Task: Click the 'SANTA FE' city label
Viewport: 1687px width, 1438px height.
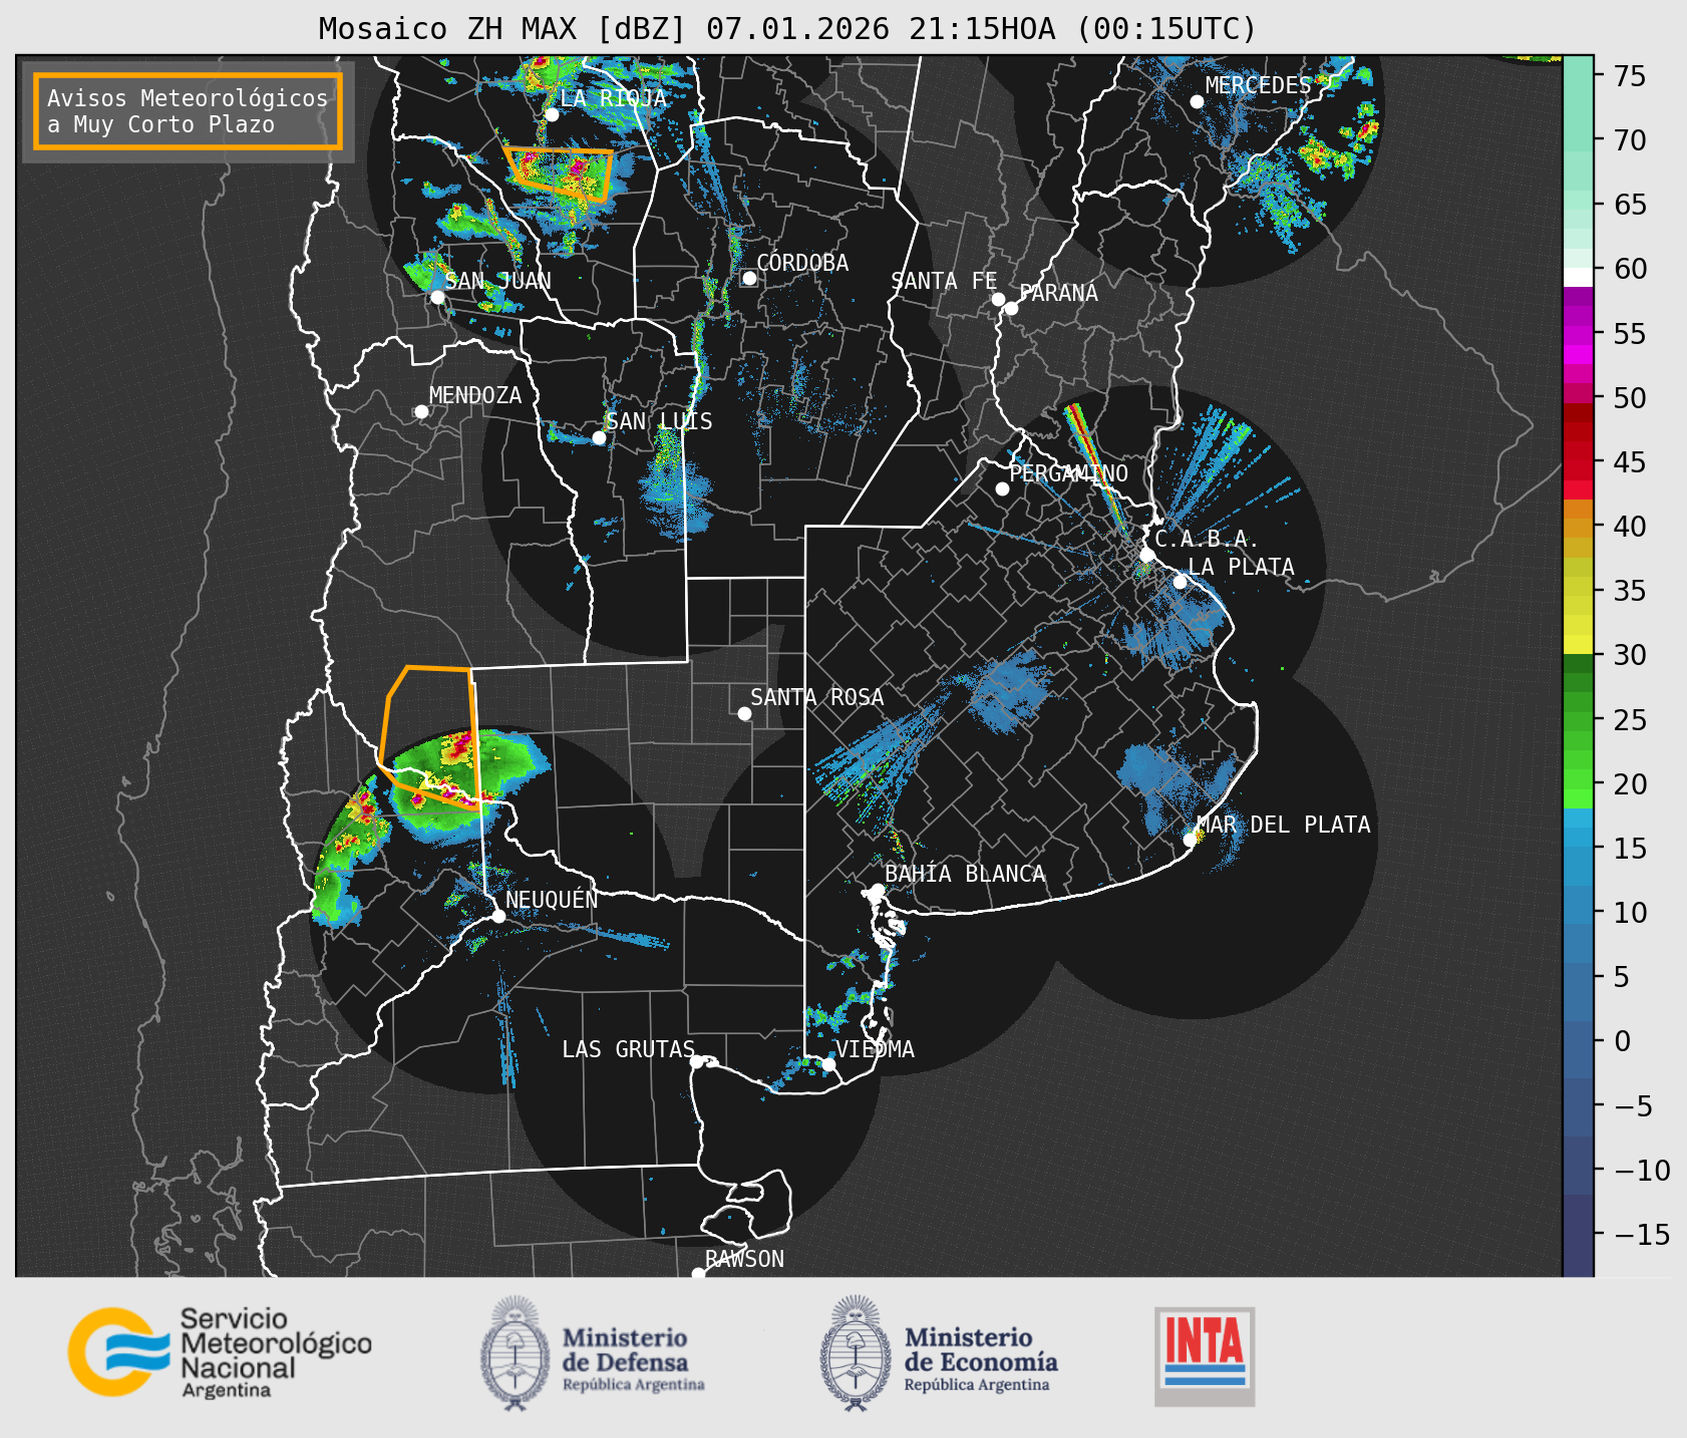Action: (x=944, y=281)
